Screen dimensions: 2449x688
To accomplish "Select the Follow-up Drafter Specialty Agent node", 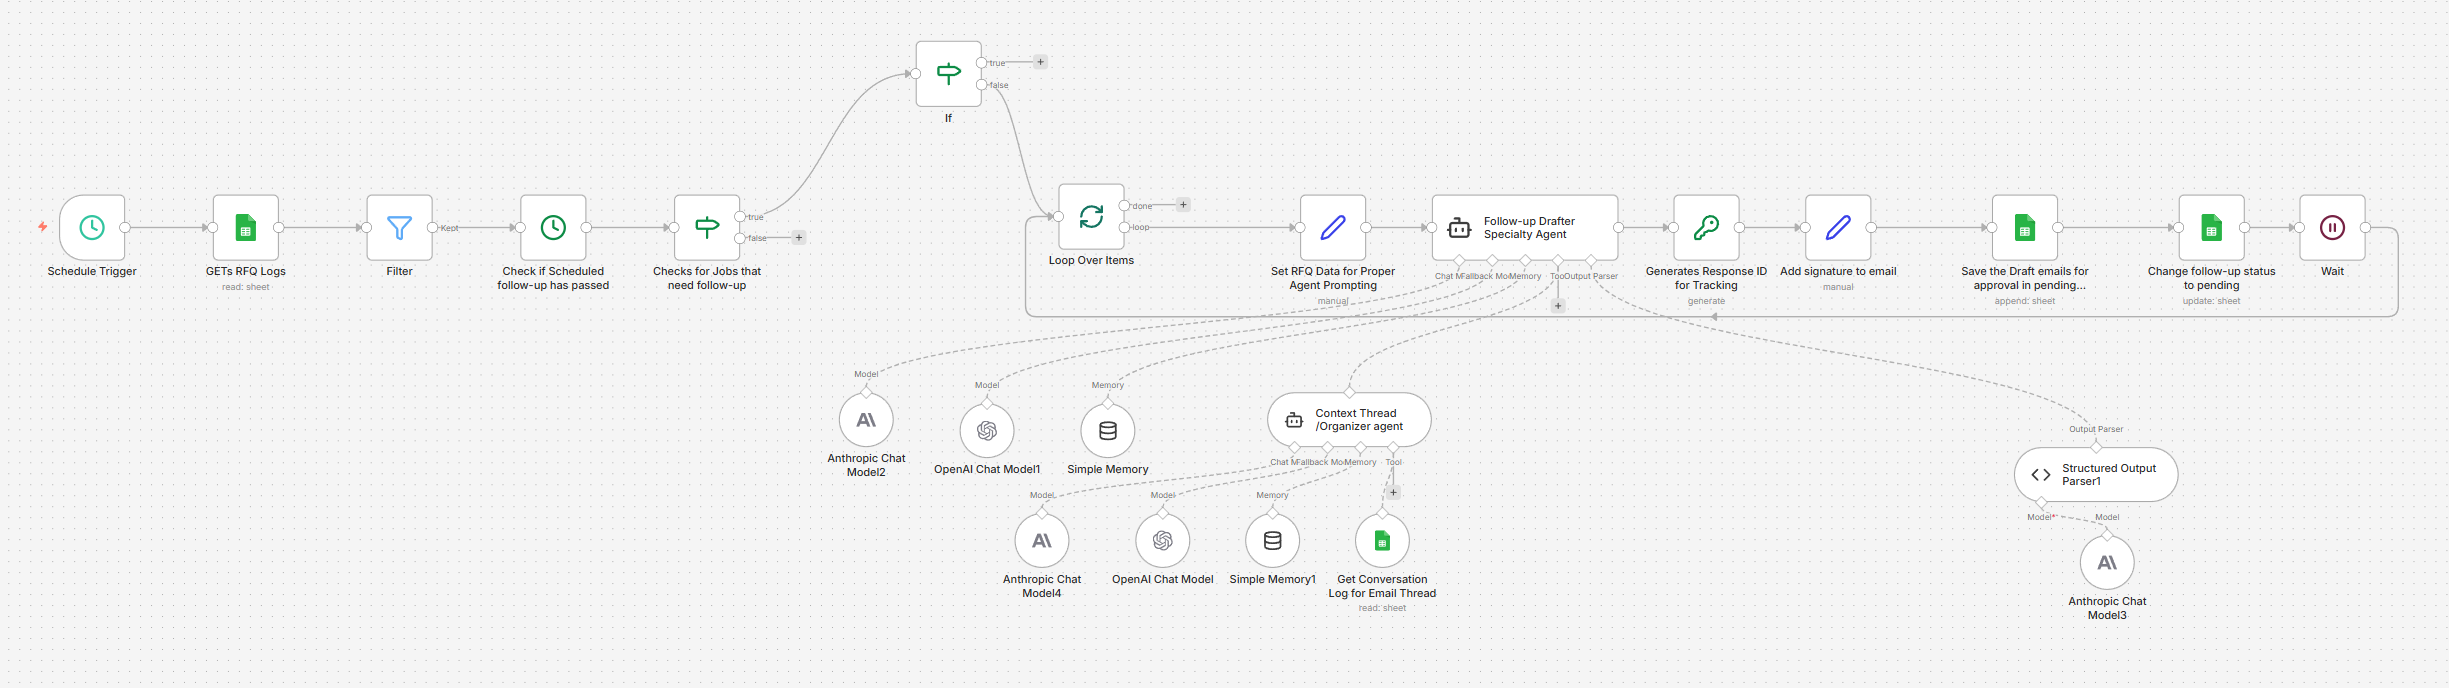I will 1524,228.
